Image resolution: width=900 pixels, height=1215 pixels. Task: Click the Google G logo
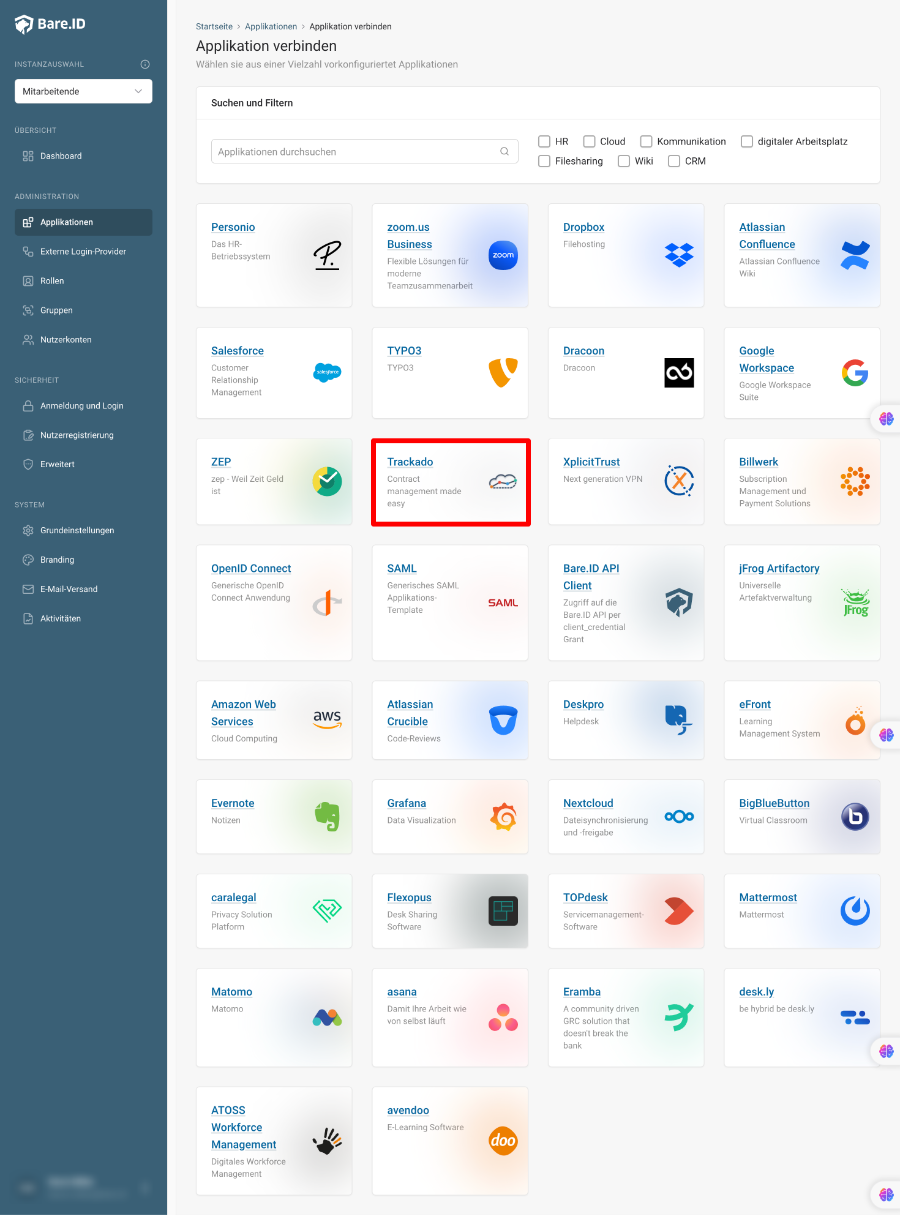(855, 373)
